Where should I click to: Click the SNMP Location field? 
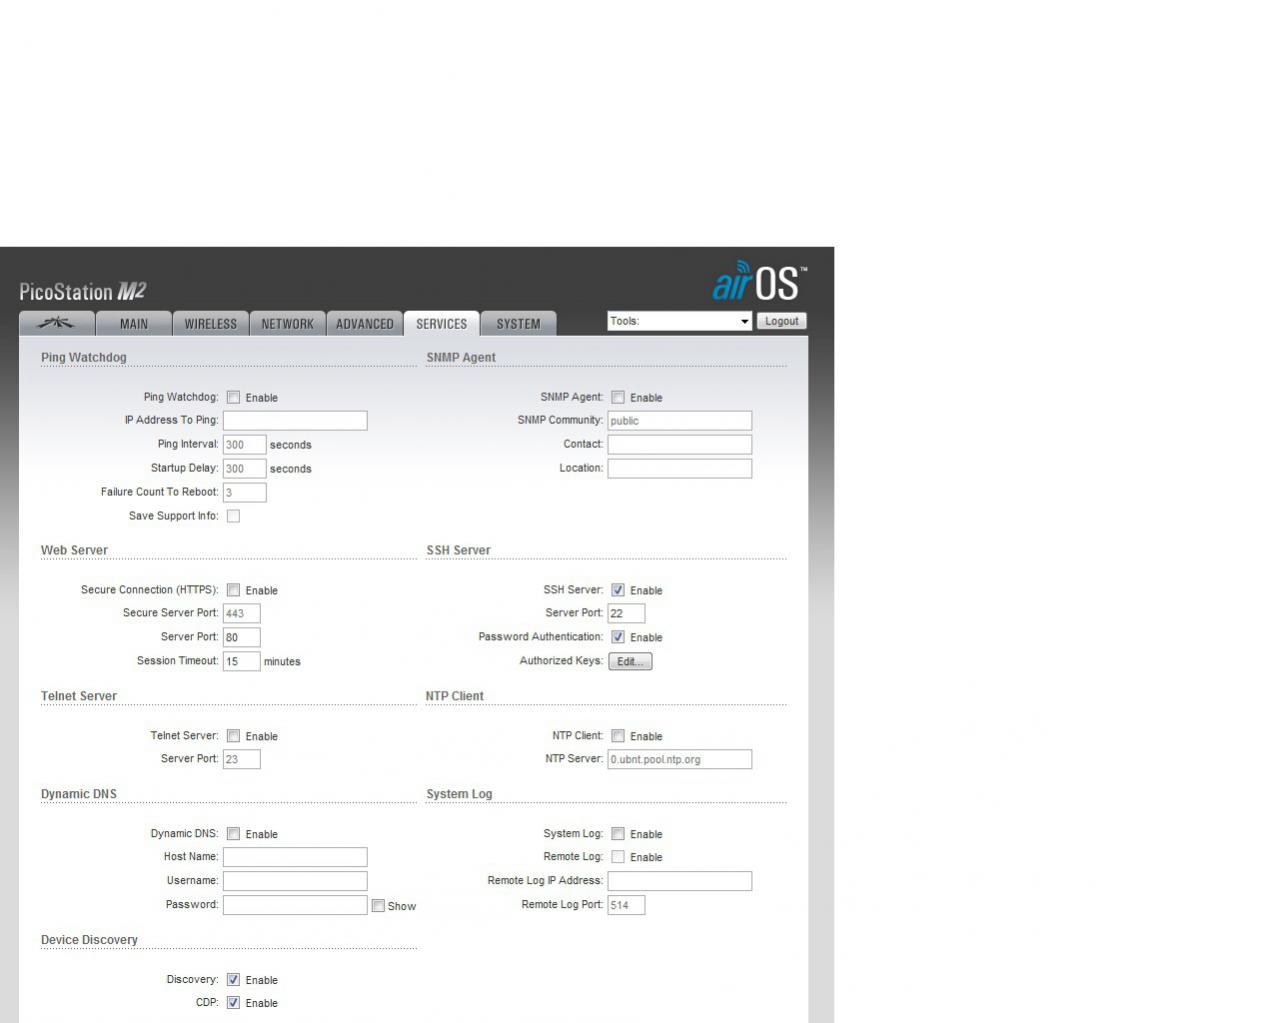680,469
